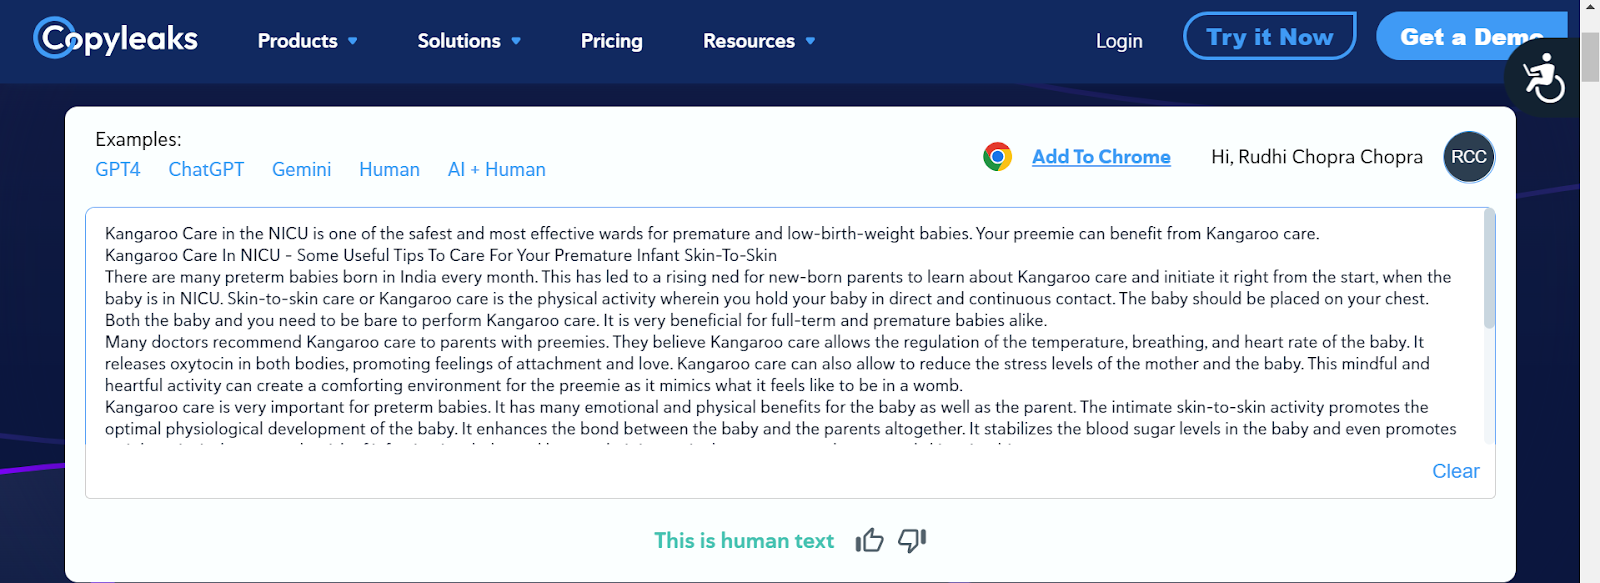Image resolution: width=1600 pixels, height=583 pixels.
Task: Open the Pricing page
Action: [612, 41]
